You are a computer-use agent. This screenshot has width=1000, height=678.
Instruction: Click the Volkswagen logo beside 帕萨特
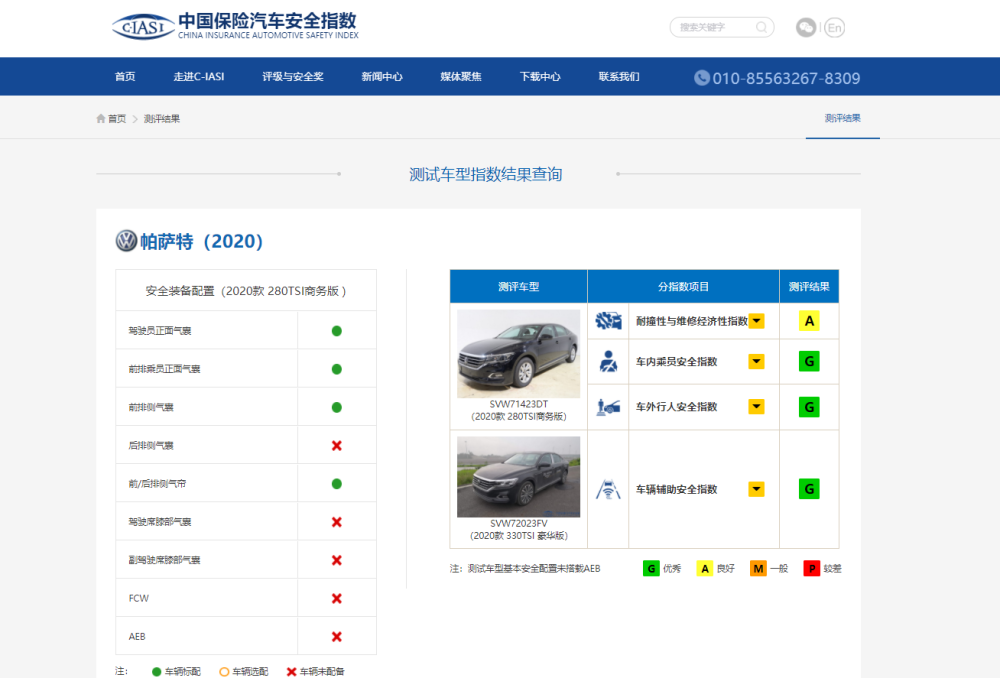pos(126,241)
